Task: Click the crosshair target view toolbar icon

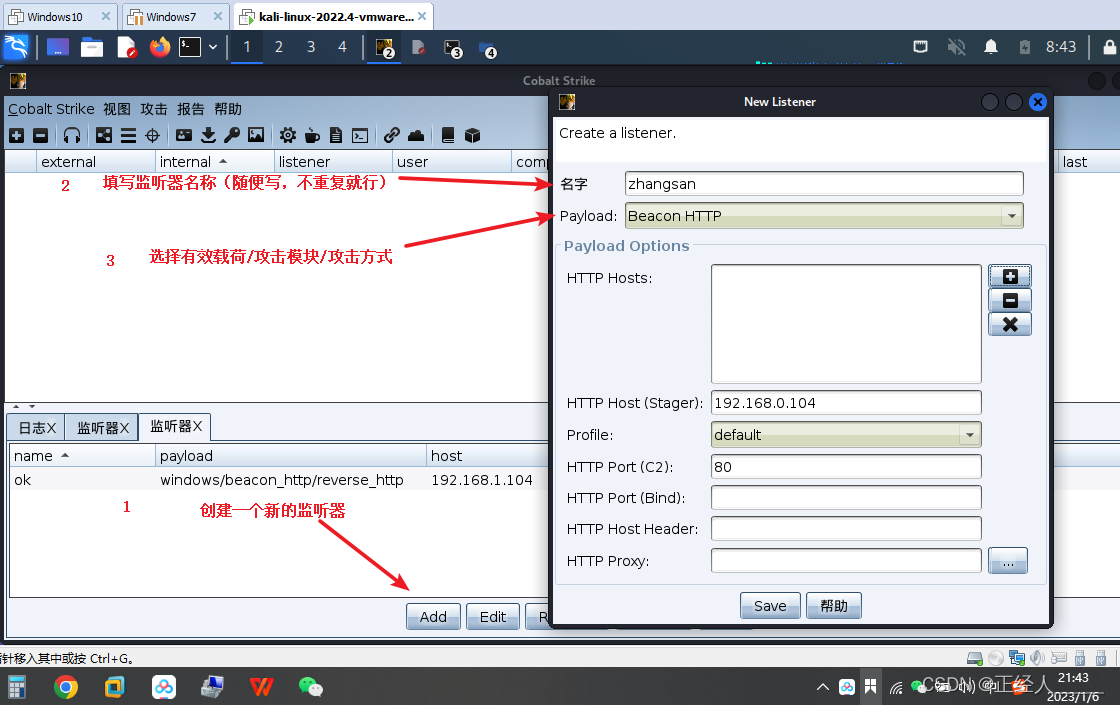Action: 153,135
